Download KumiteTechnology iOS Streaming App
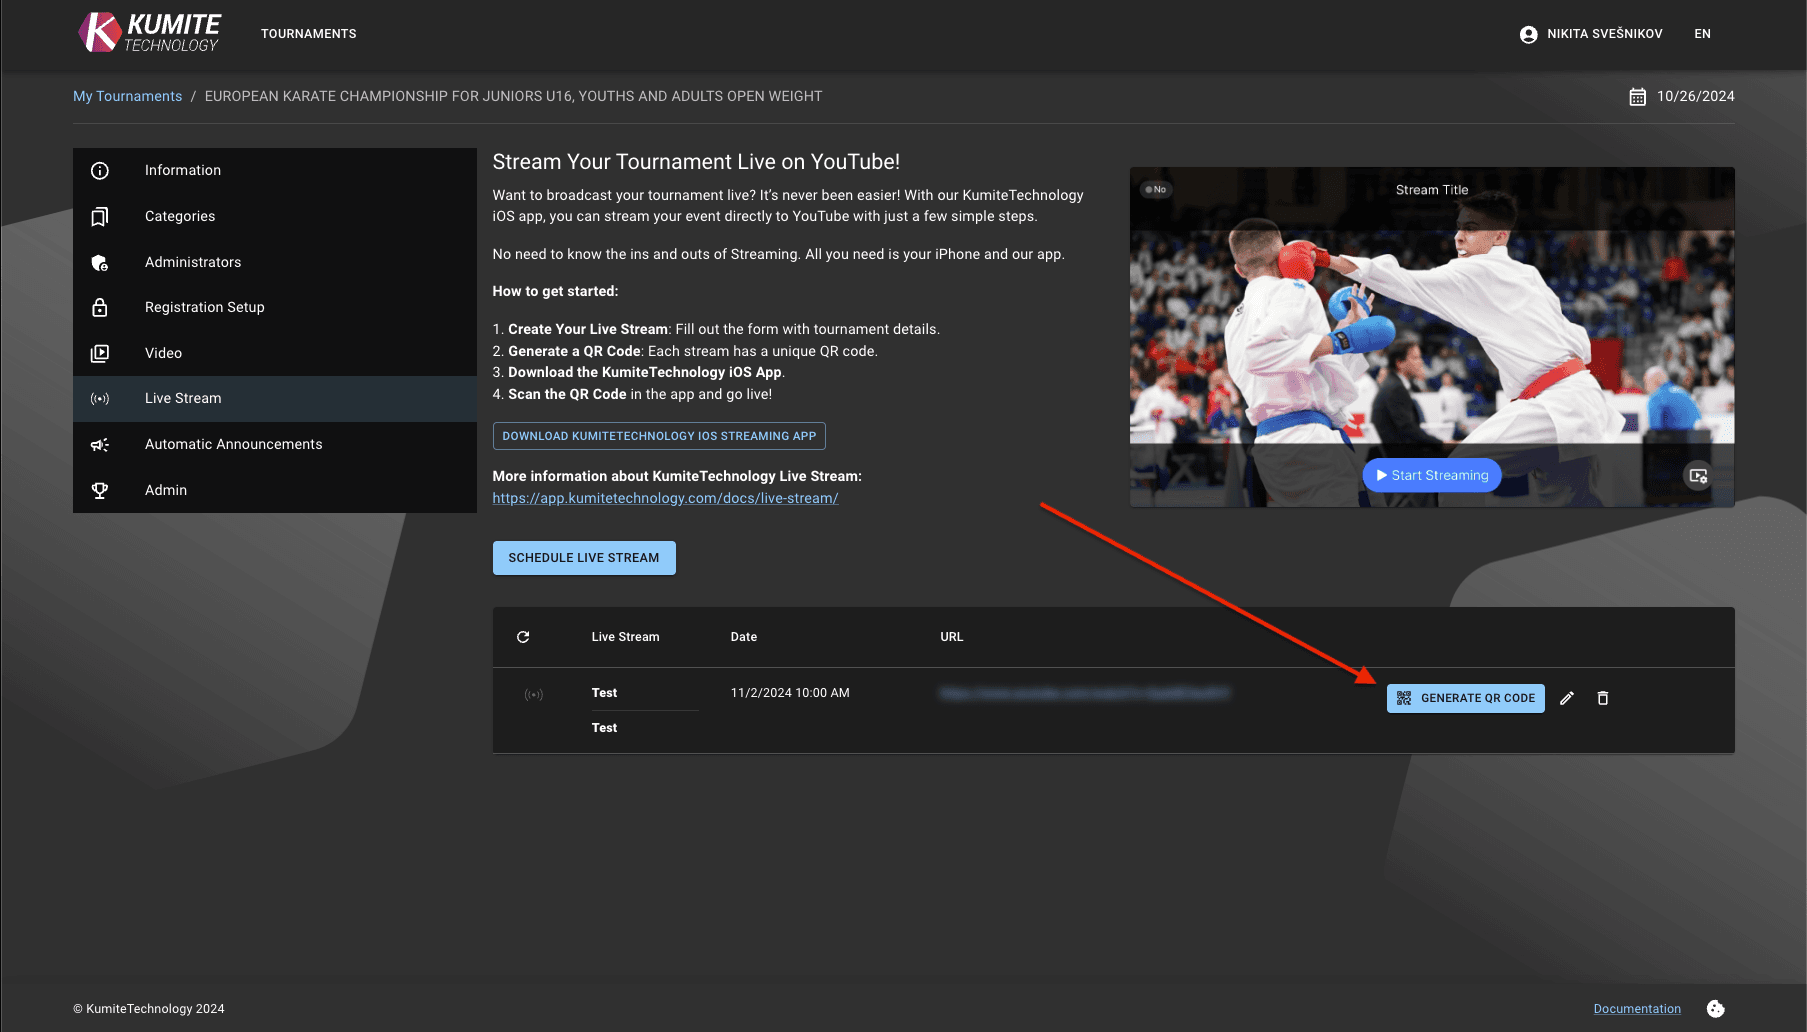The image size is (1807, 1032). (659, 436)
